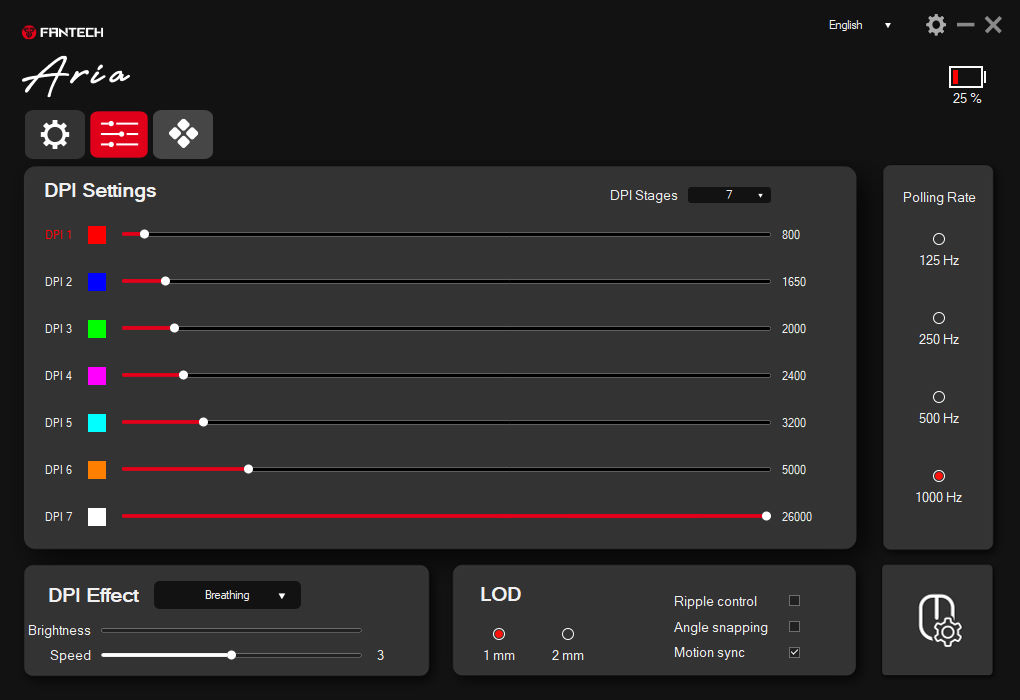Click the Aria product logo

click(76, 75)
